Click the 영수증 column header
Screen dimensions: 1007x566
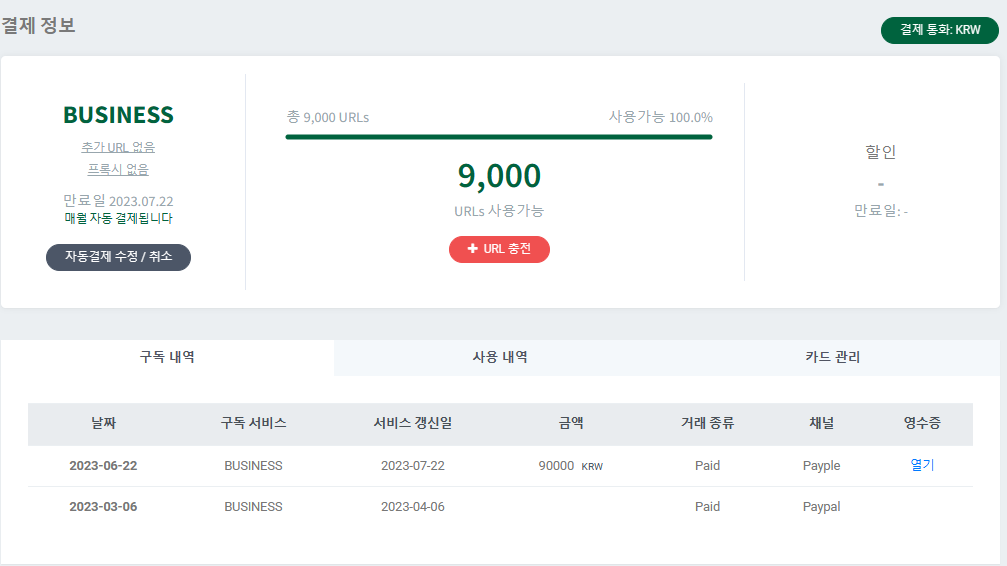point(921,423)
